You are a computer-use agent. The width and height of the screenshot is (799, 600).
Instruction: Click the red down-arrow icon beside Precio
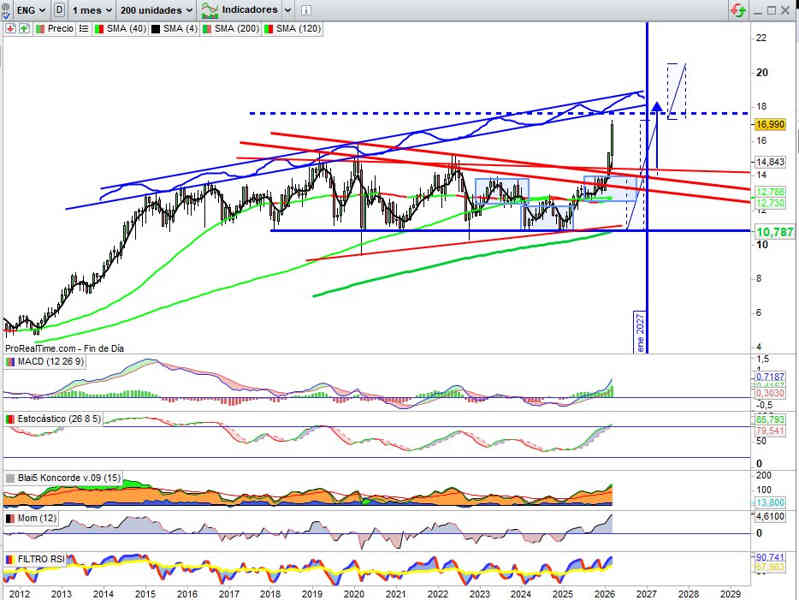tap(10, 29)
